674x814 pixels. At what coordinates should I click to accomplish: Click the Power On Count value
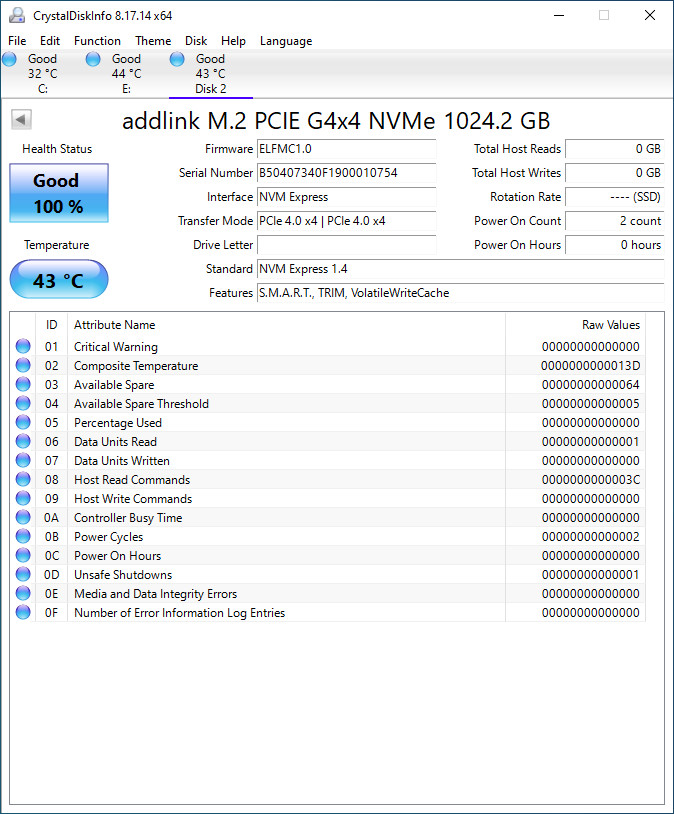coord(615,221)
